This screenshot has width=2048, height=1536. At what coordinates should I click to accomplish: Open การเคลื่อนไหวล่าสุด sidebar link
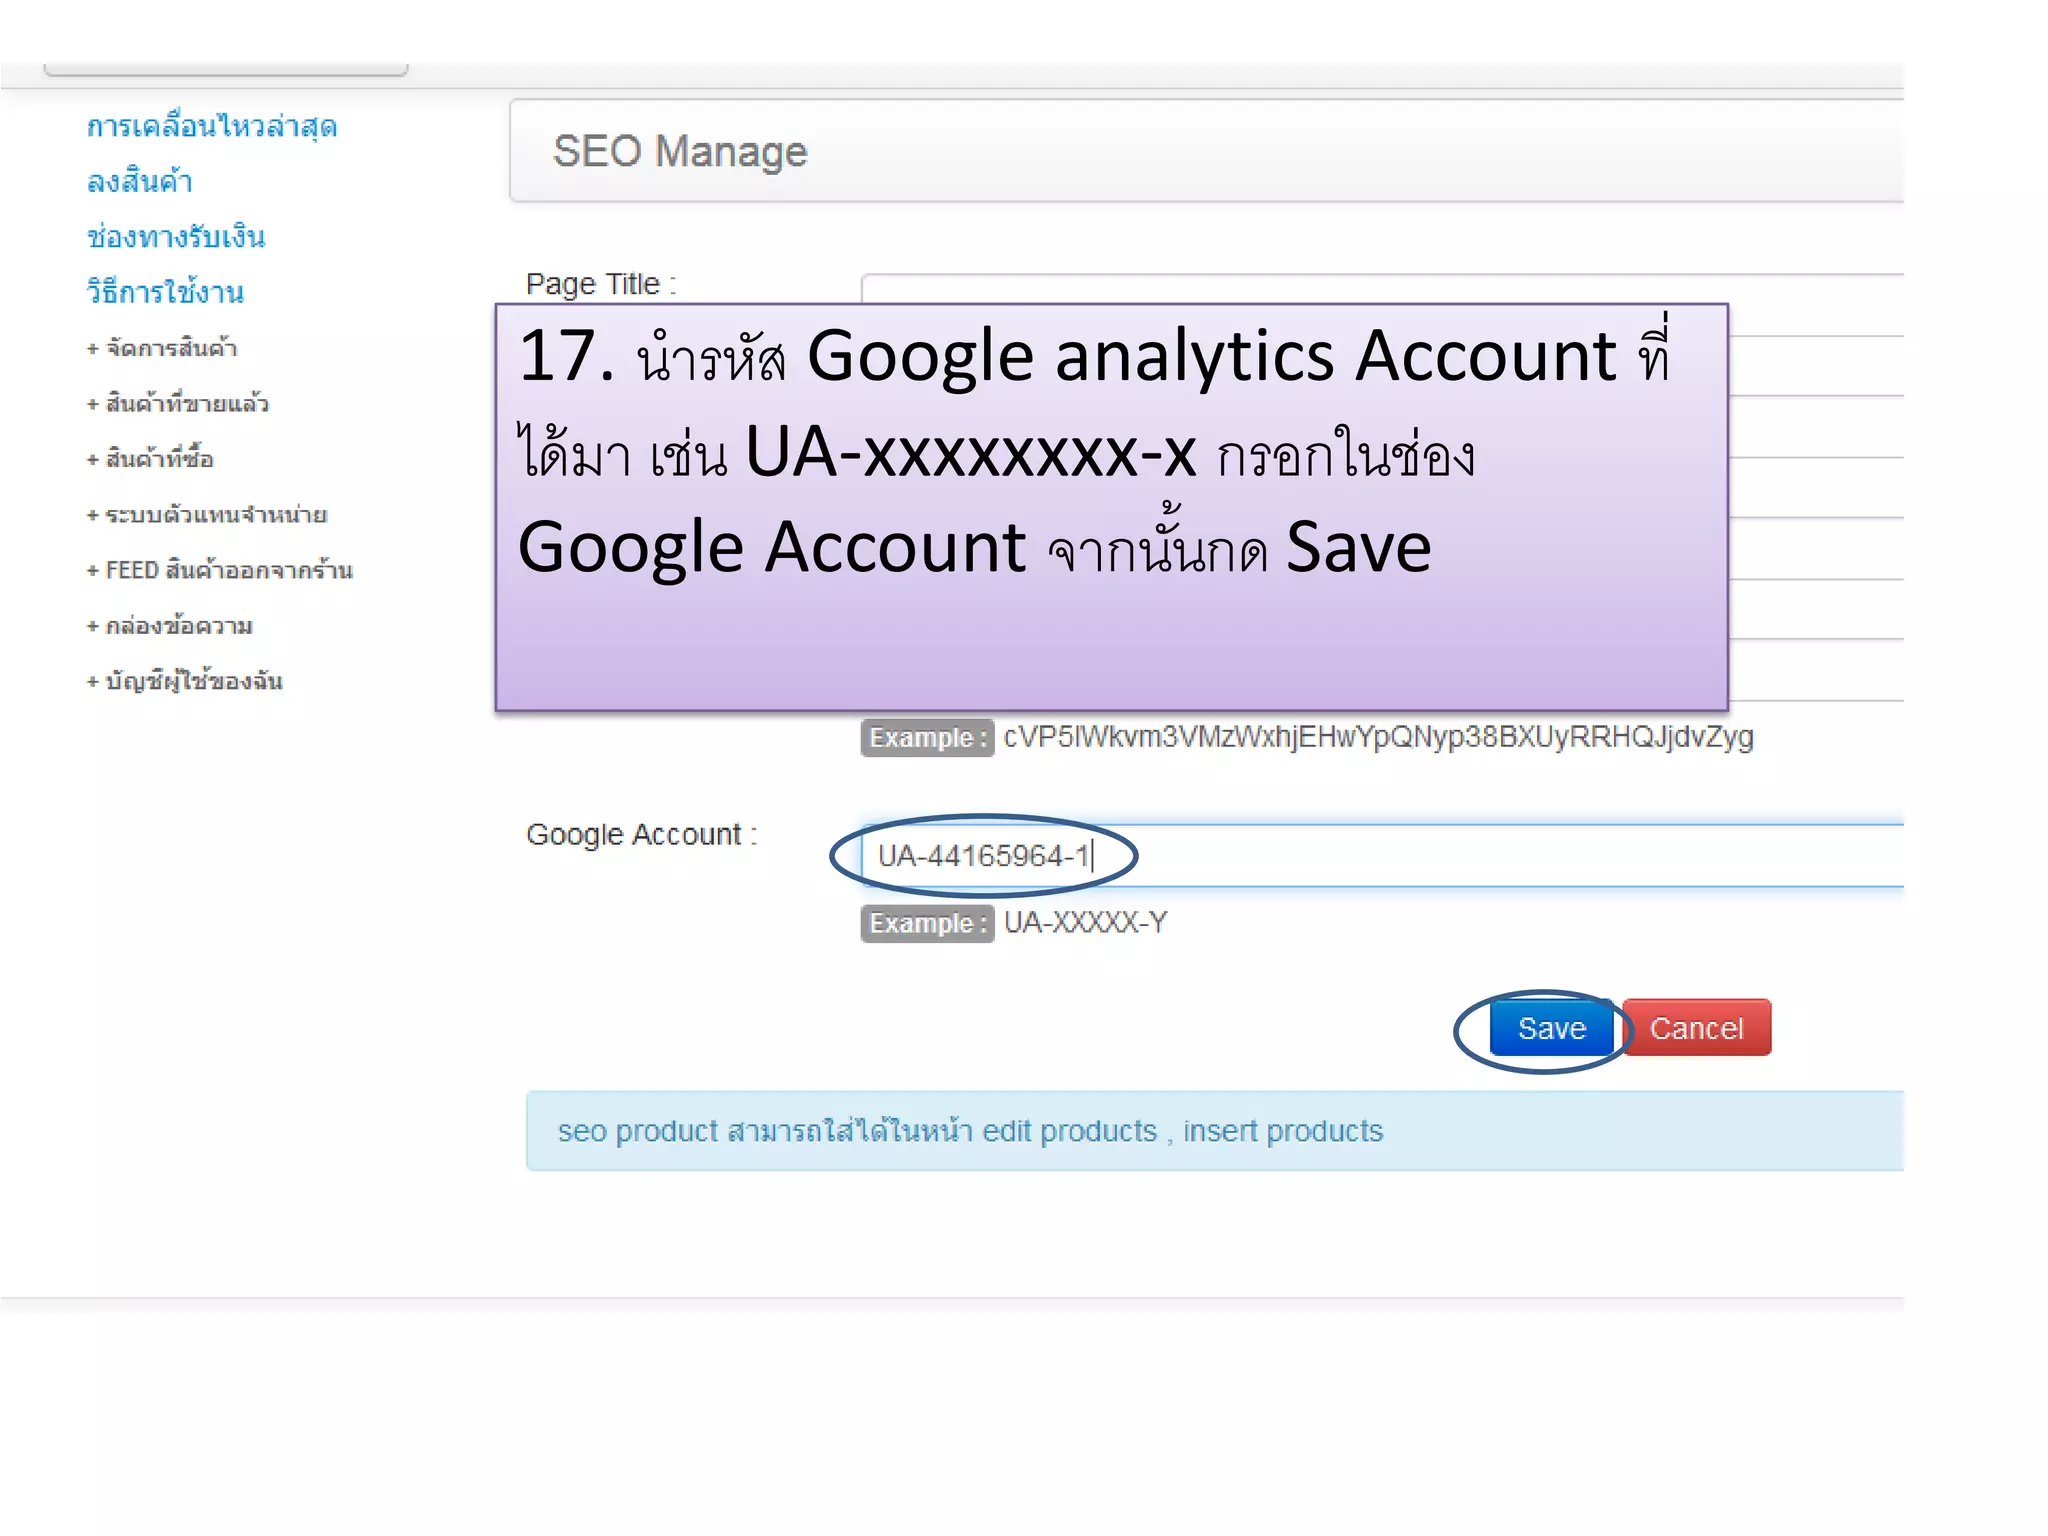211,127
